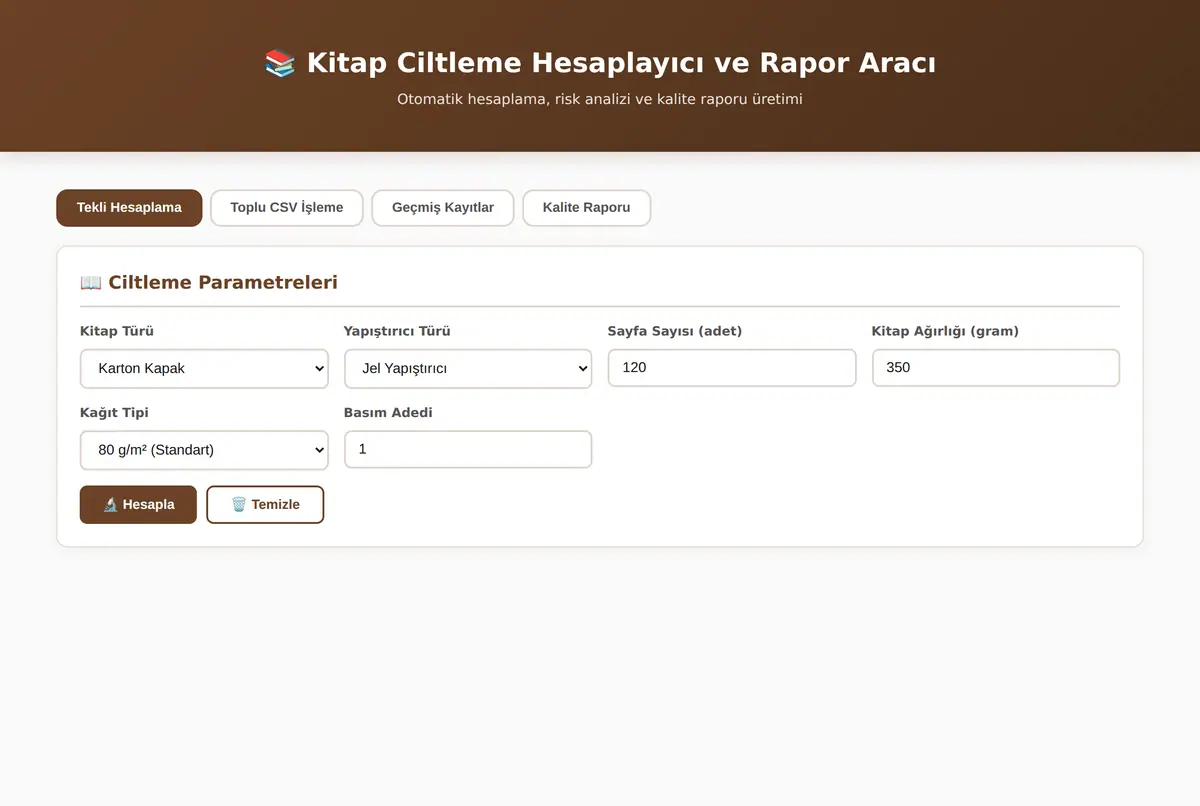The height and width of the screenshot is (806, 1200).
Task: Click the microscope icon on Hesapla button
Action: (110, 505)
